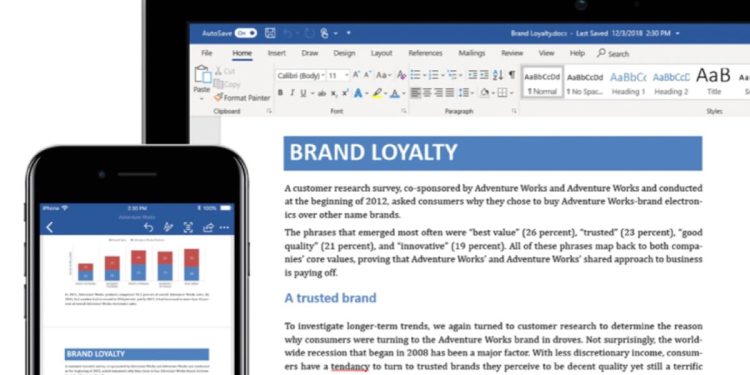Apply yellow Text Highlight Color

(x=377, y=93)
